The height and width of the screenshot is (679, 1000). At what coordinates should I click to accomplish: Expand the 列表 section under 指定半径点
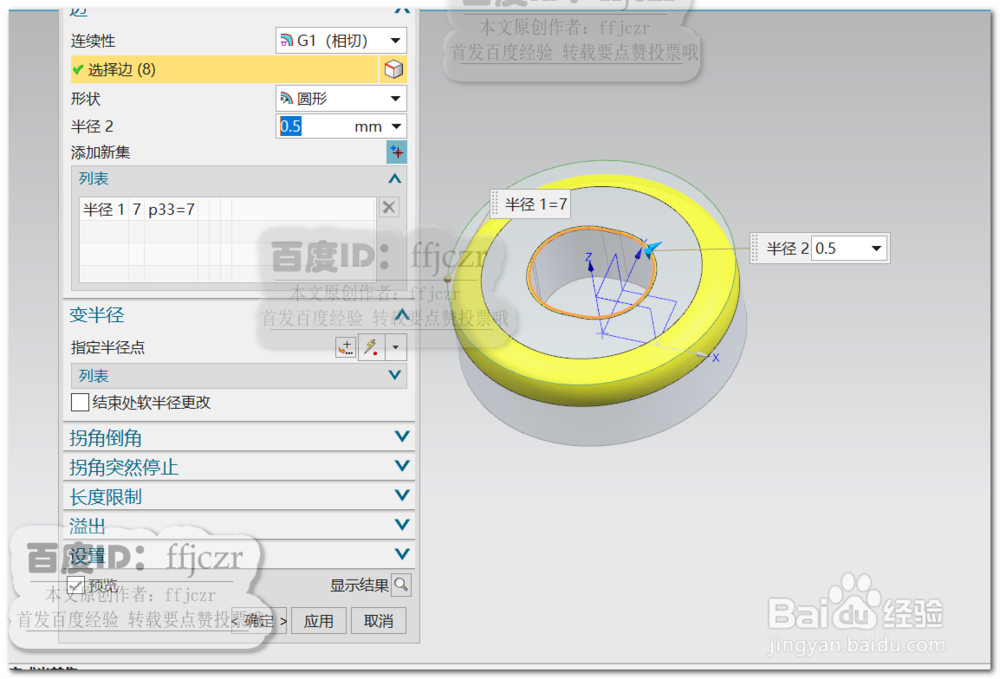tap(395, 376)
